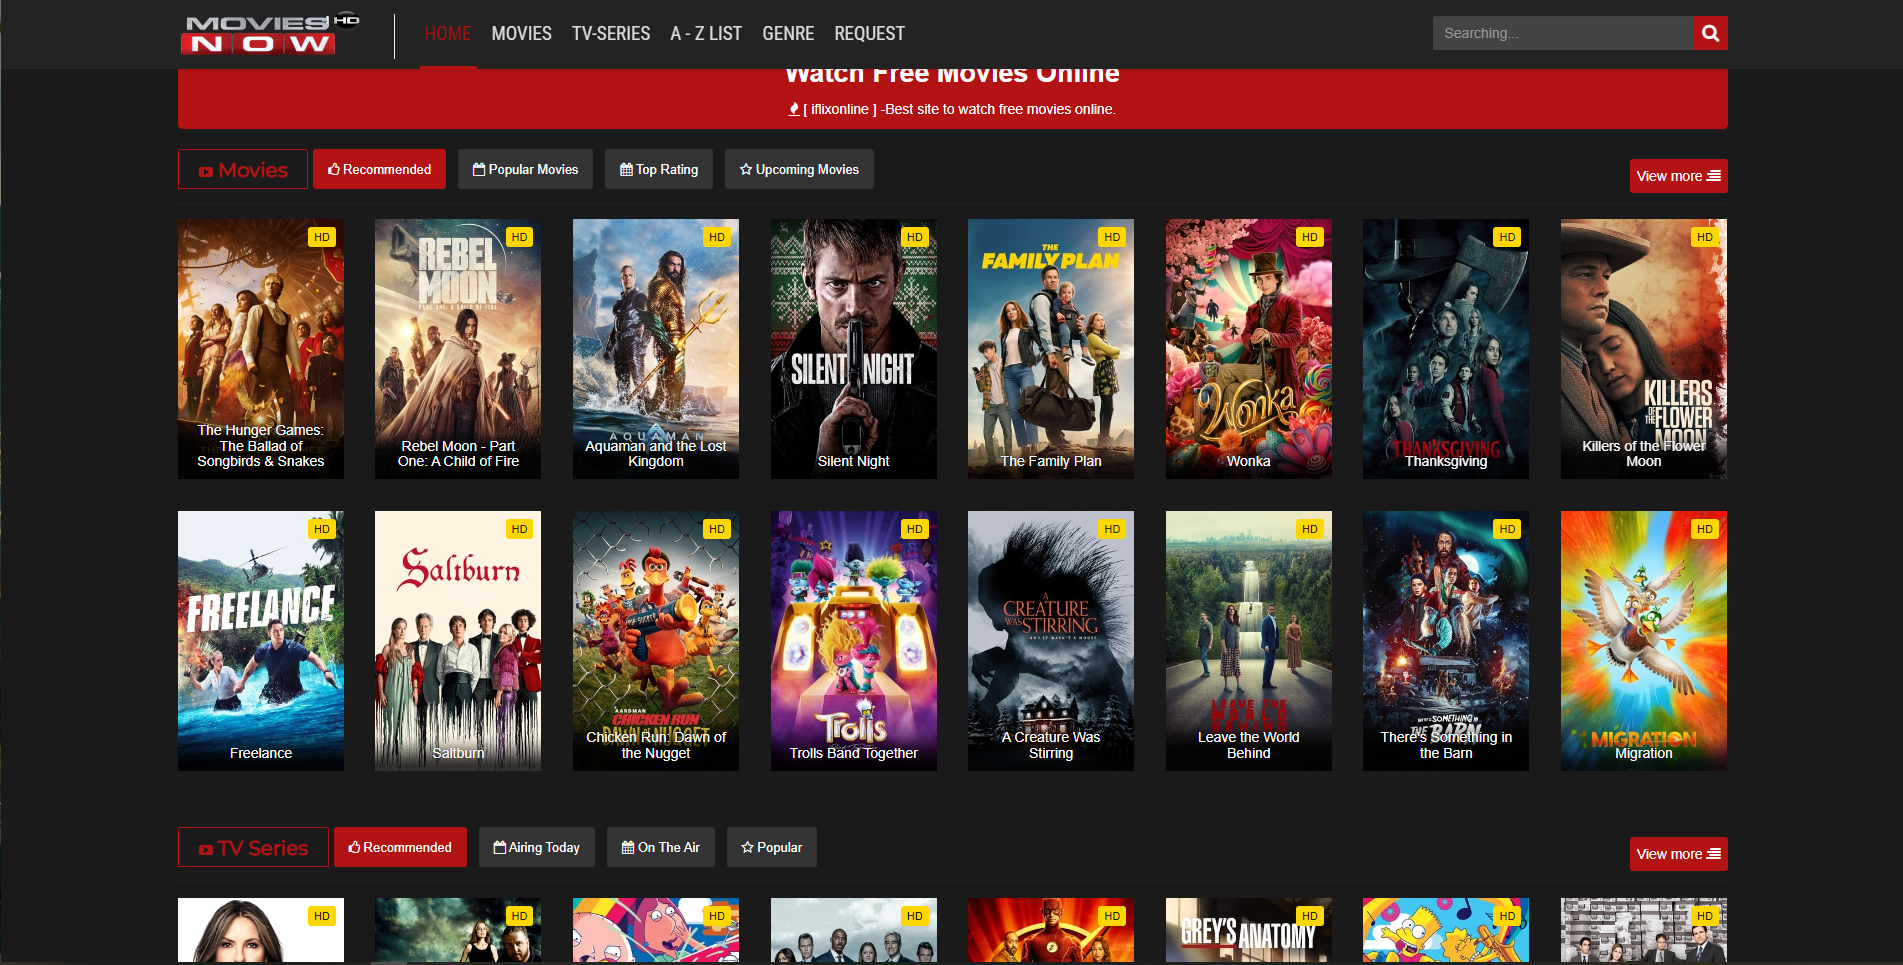Open the Silent Night movie poster
1903x965 pixels.
(x=853, y=348)
